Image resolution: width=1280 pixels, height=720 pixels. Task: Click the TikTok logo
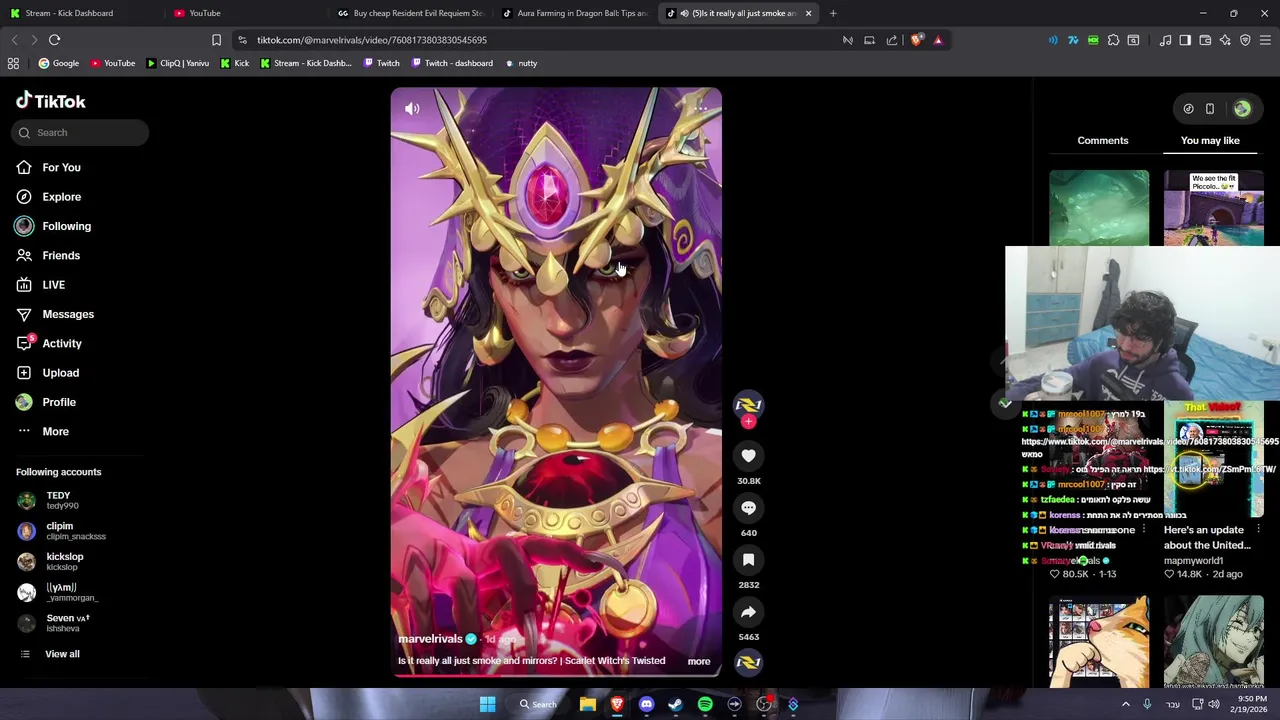pos(51,101)
